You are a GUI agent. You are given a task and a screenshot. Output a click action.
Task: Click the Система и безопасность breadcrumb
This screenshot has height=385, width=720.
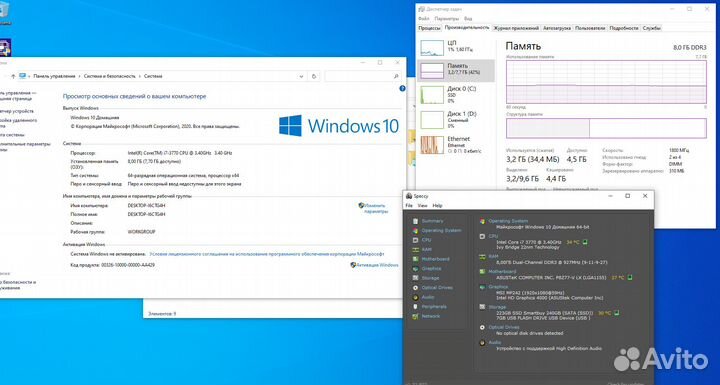coord(109,76)
